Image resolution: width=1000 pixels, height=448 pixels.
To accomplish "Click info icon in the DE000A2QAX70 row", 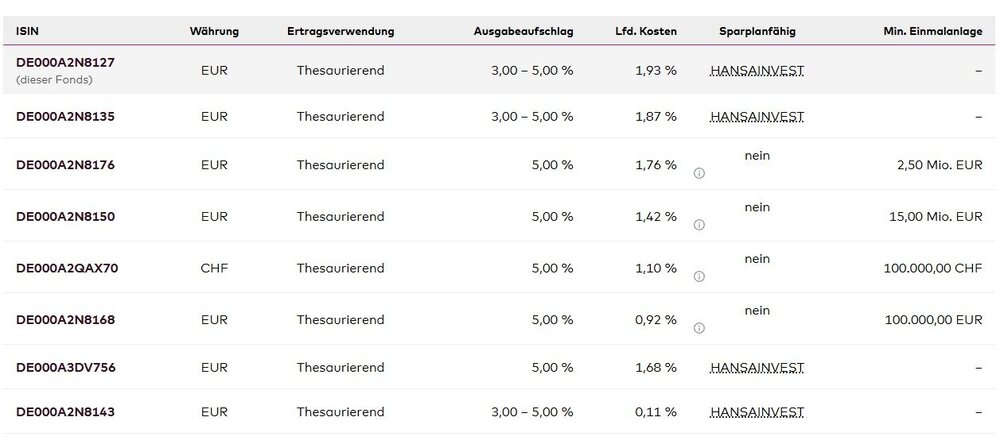I will pyautogui.click(x=699, y=277).
